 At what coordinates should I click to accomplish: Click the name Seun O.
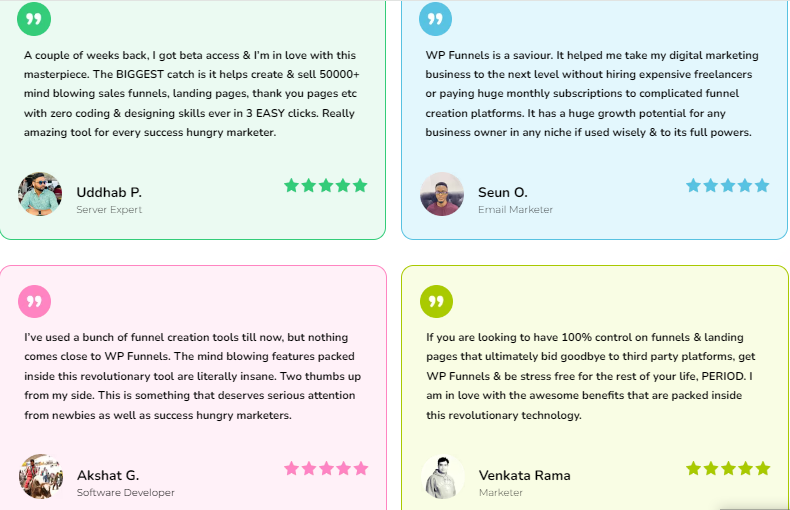point(502,192)
